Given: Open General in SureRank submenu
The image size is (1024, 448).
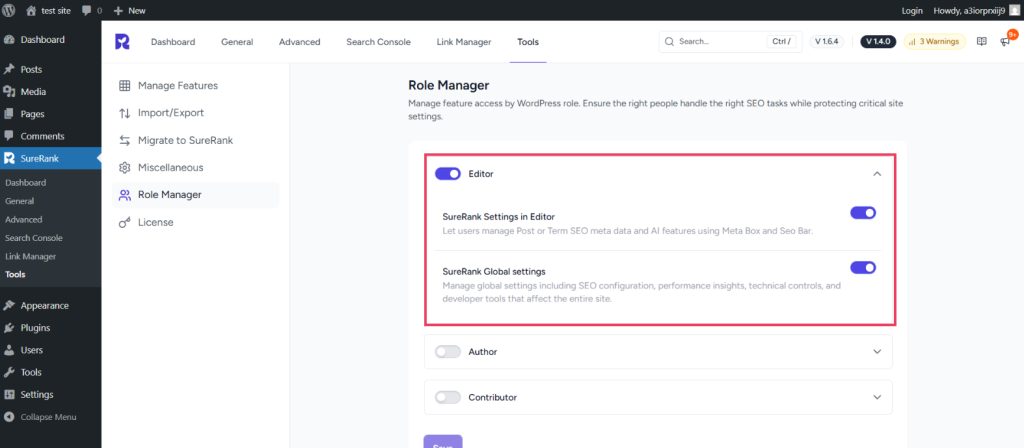Looking at the screenshot, I should pos(20,201).
